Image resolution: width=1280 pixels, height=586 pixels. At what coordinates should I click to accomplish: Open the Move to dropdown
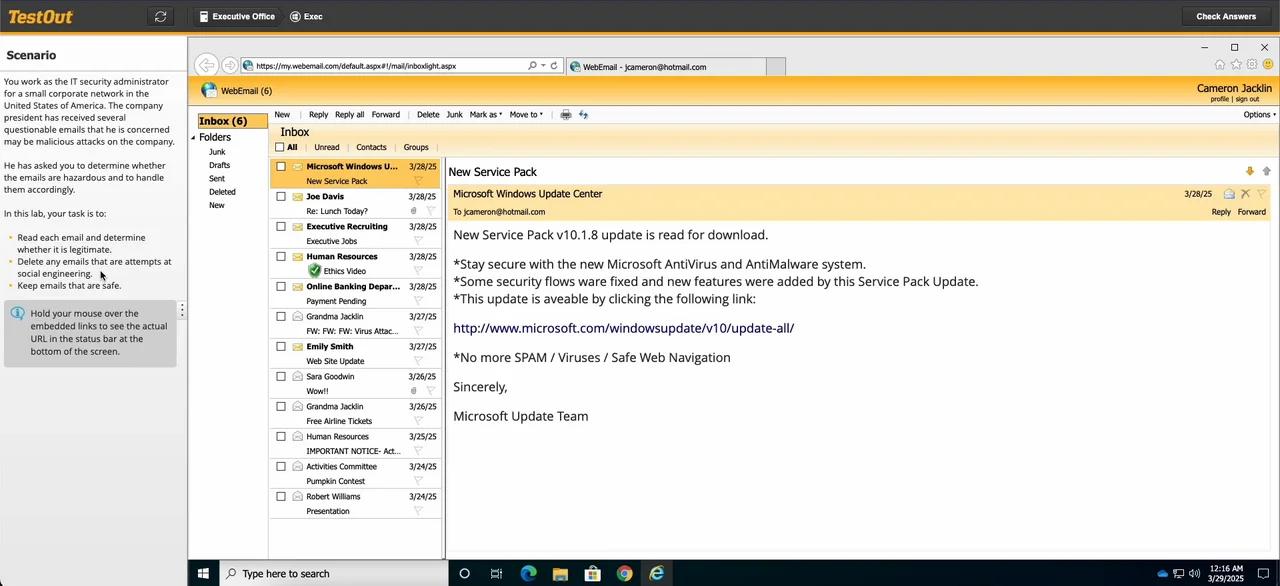pos(525,114)
